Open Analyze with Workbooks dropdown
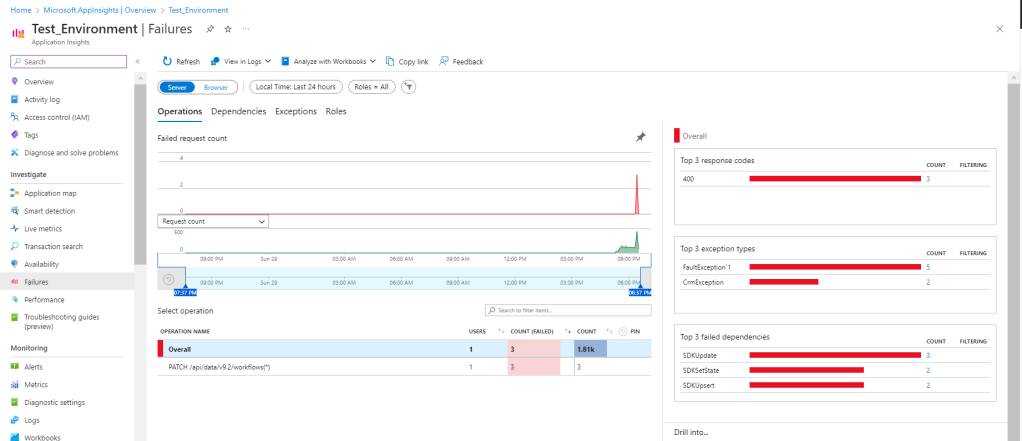1022x441 pixels. coord(328,61)
